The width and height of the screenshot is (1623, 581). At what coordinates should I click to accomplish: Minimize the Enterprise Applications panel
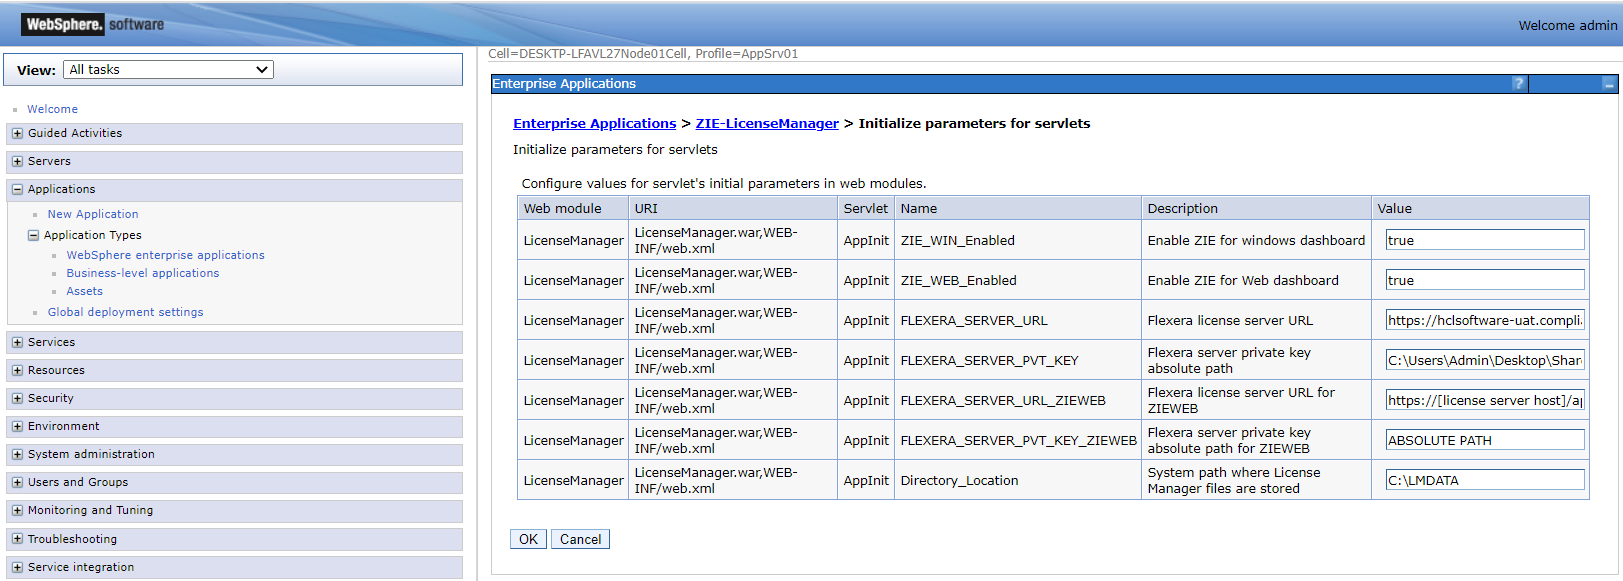click(x=1608, y=85)
